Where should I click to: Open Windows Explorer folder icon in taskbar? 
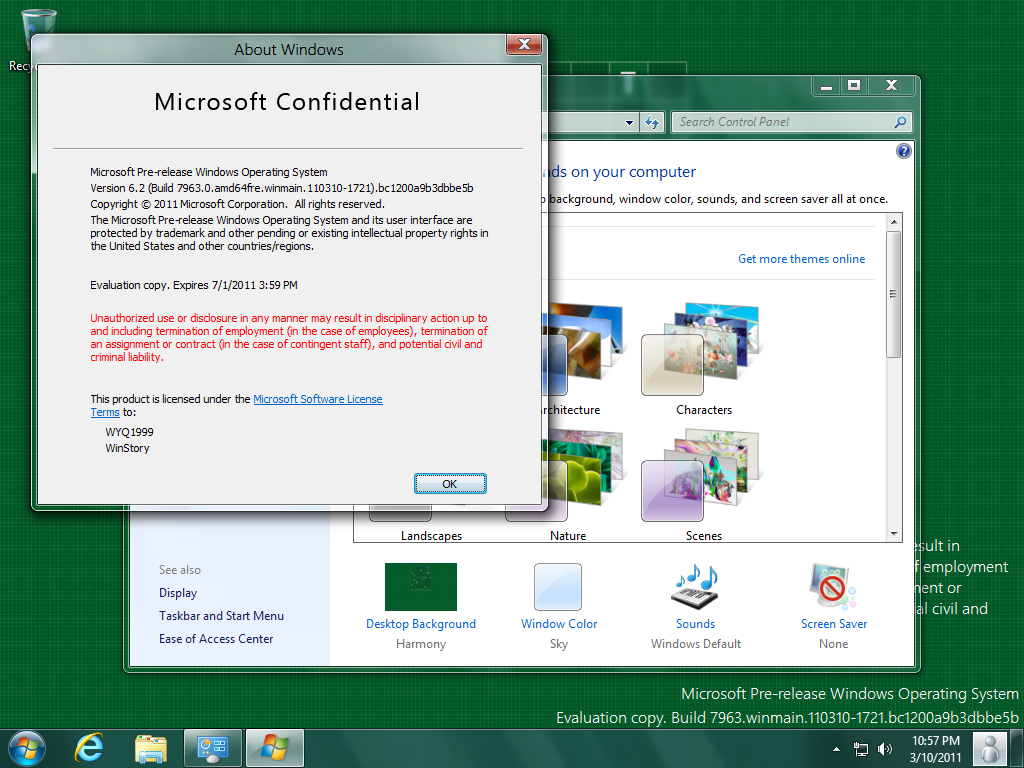[151, 747]
